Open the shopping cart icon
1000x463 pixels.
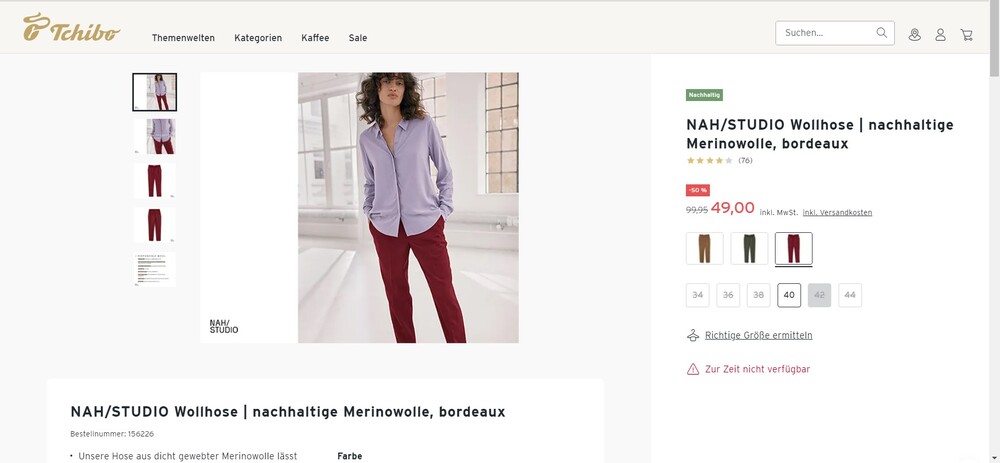tap(967, 34)
